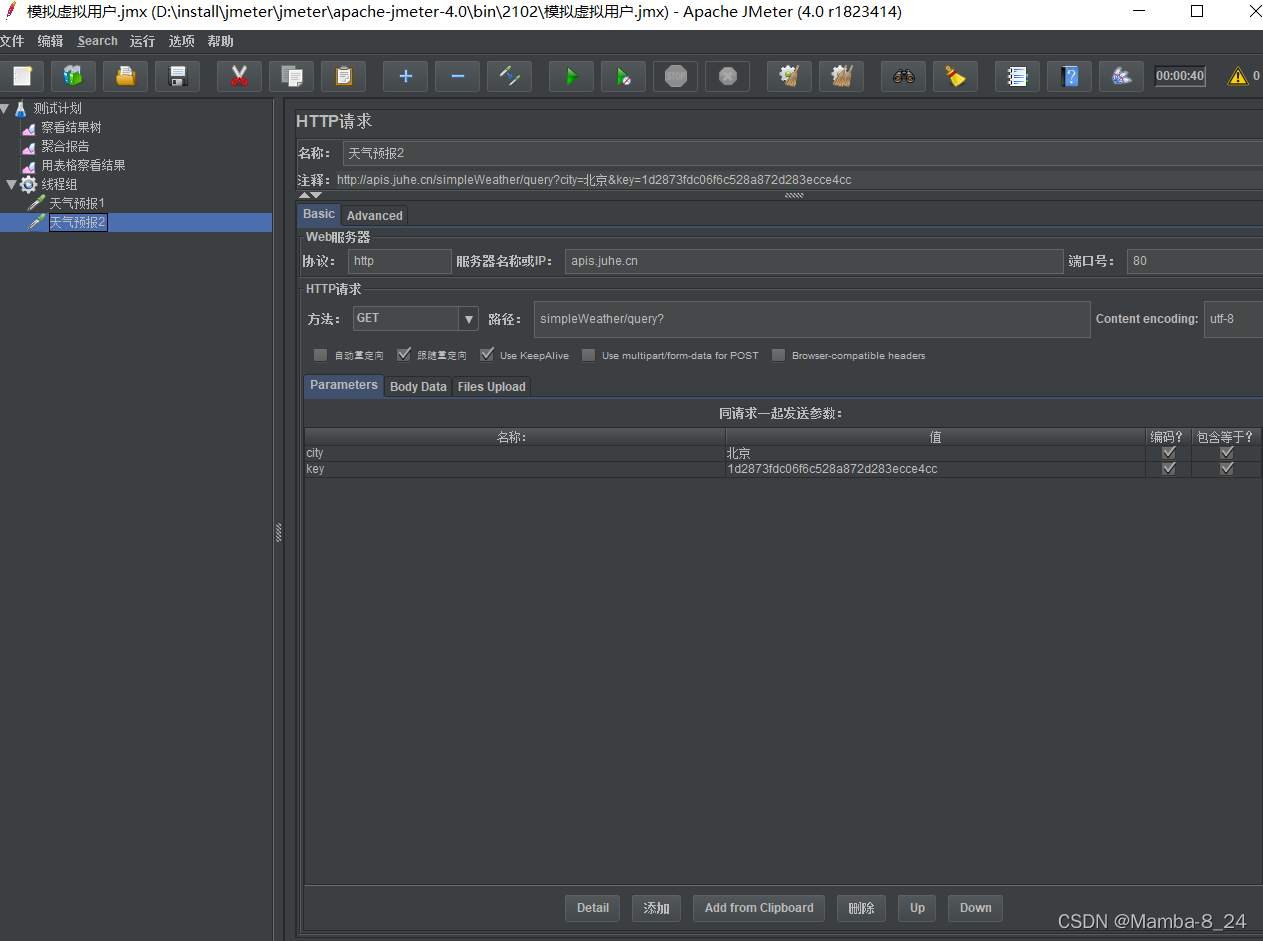Screen dimensions: 1263x941
Task: Toggle Use multipart/form-data for POST checkbox
Action: click(x=589, y=355)
